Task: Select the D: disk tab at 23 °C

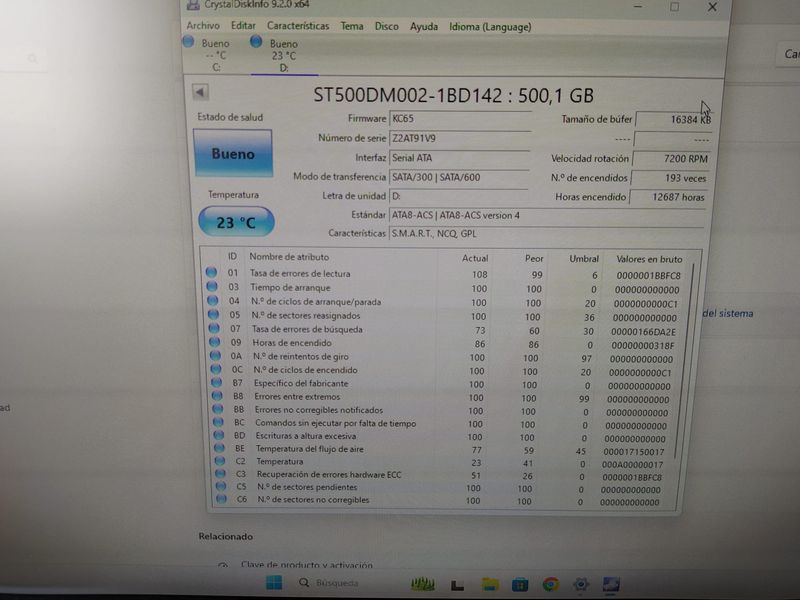Action: (284, 56)
